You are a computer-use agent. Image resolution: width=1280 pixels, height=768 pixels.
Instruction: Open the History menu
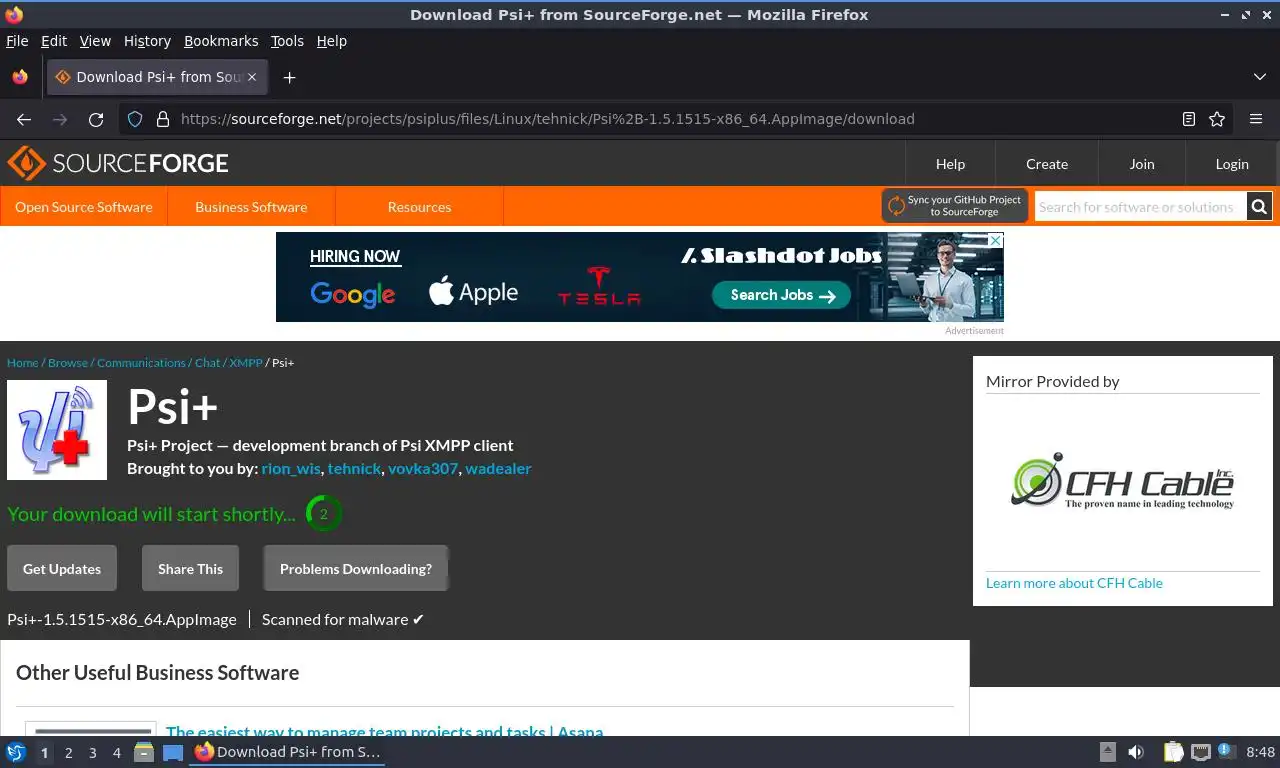click(x=147, y=41)
